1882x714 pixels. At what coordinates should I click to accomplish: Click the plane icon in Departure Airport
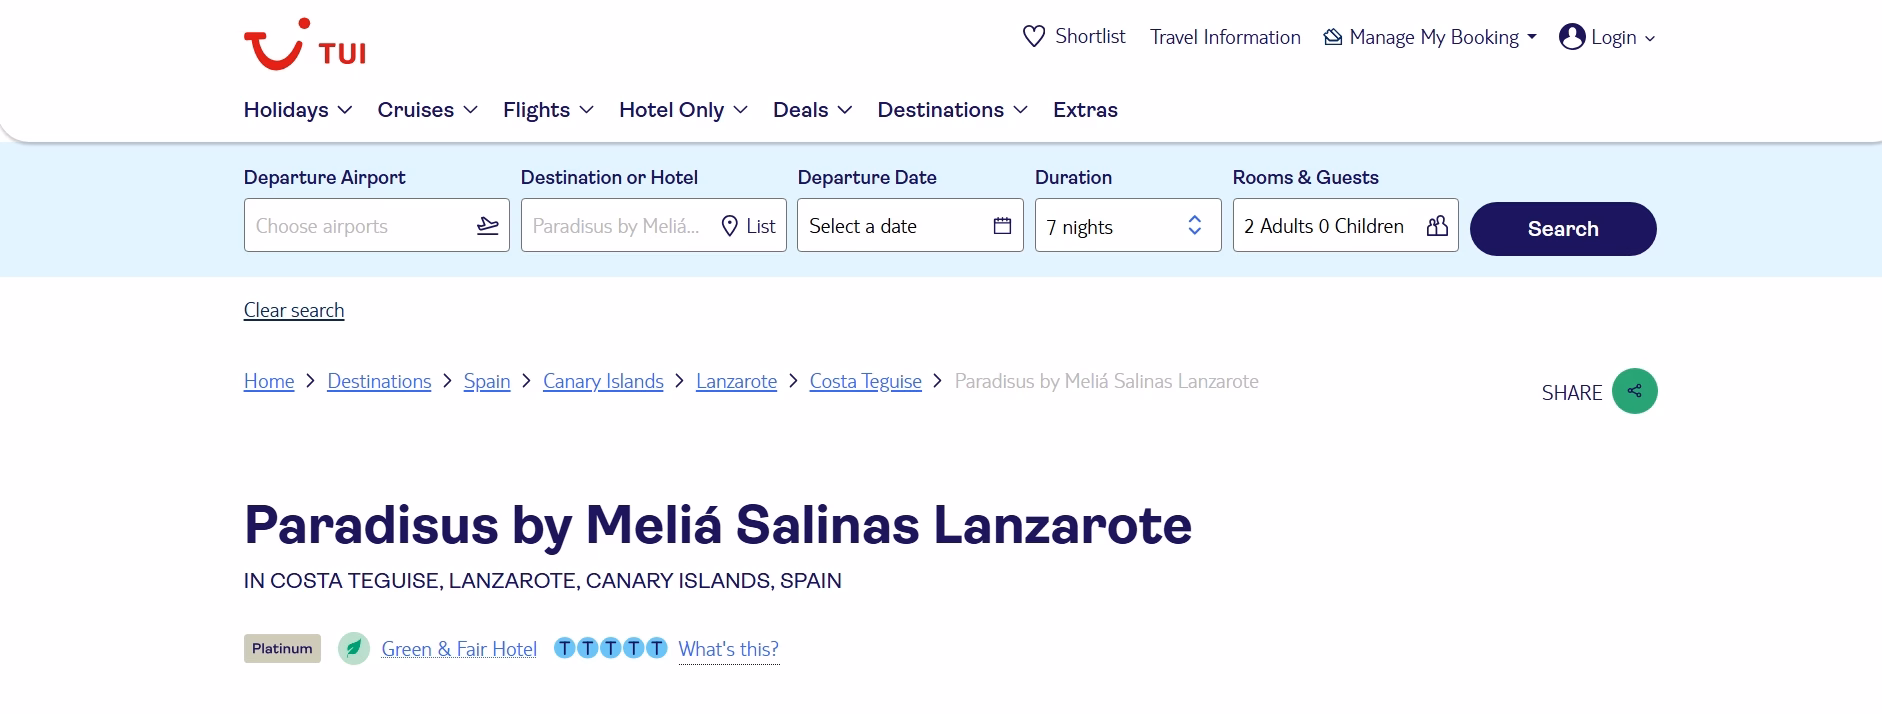tap(488, 226)
